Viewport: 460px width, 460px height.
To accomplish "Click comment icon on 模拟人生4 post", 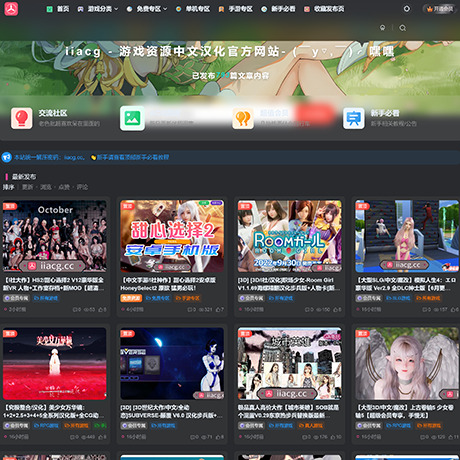I will coord(426,310).
